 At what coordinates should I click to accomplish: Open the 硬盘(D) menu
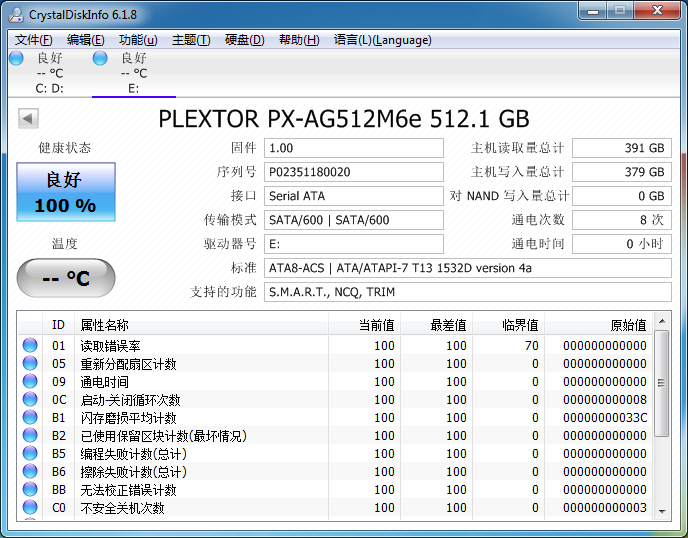point(244,40)
